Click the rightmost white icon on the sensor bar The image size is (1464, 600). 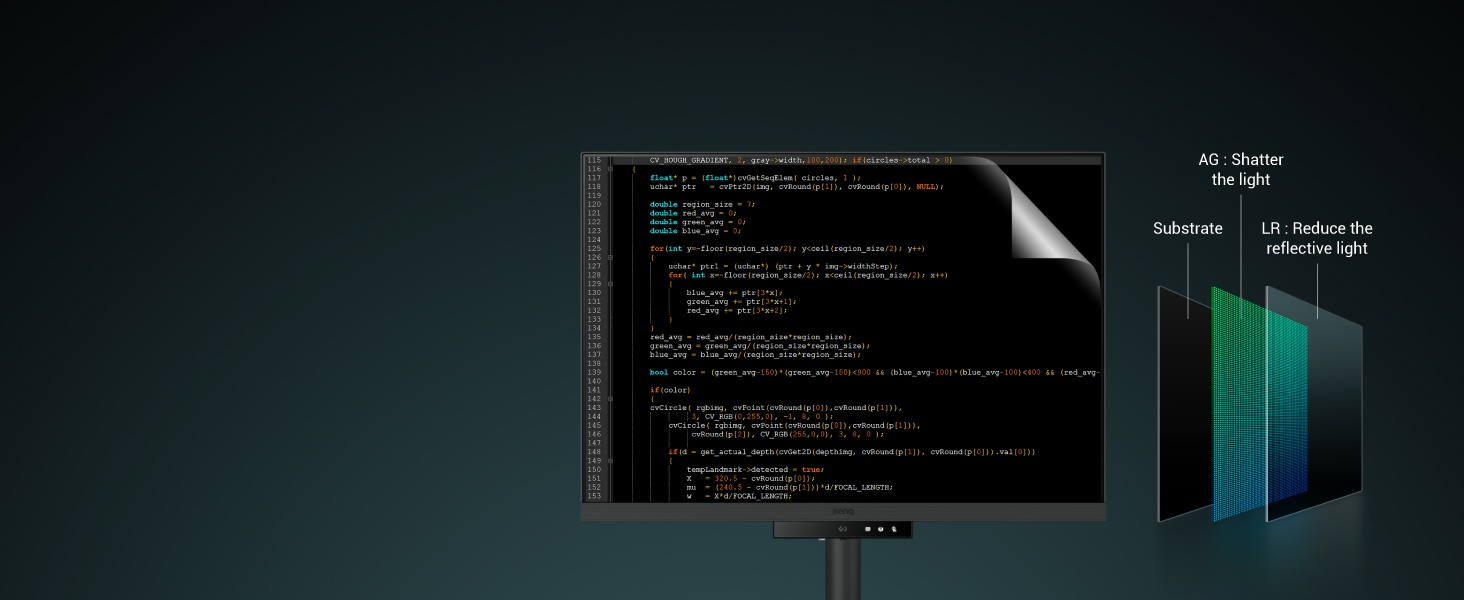[x=894, y=529]
